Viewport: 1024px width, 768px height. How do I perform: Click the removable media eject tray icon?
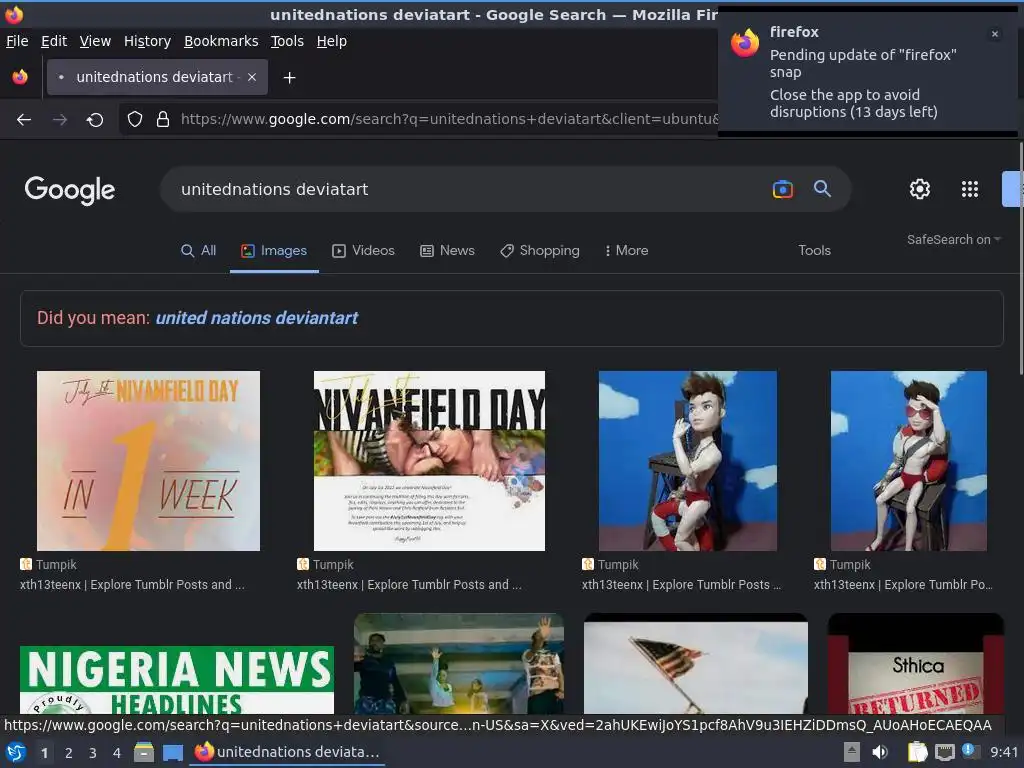[852, 752]
